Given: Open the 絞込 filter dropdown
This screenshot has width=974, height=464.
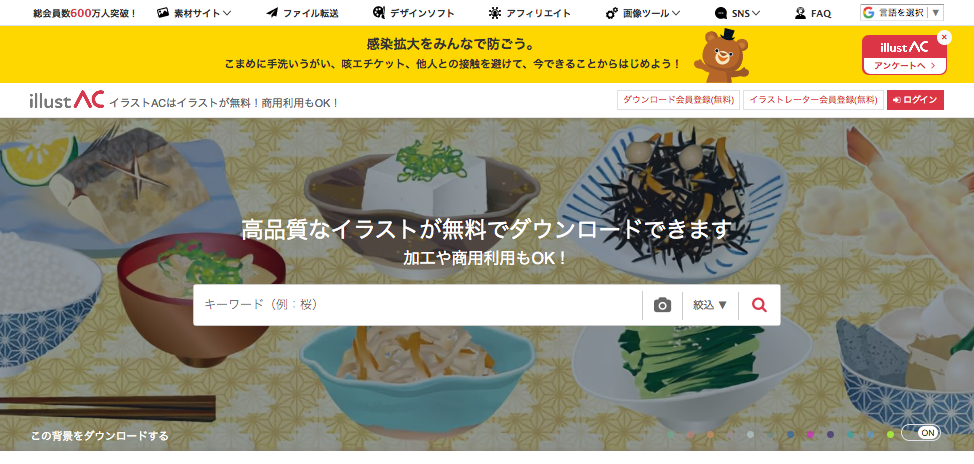Looking at the screenshot, I should click(x=710, y=305).
